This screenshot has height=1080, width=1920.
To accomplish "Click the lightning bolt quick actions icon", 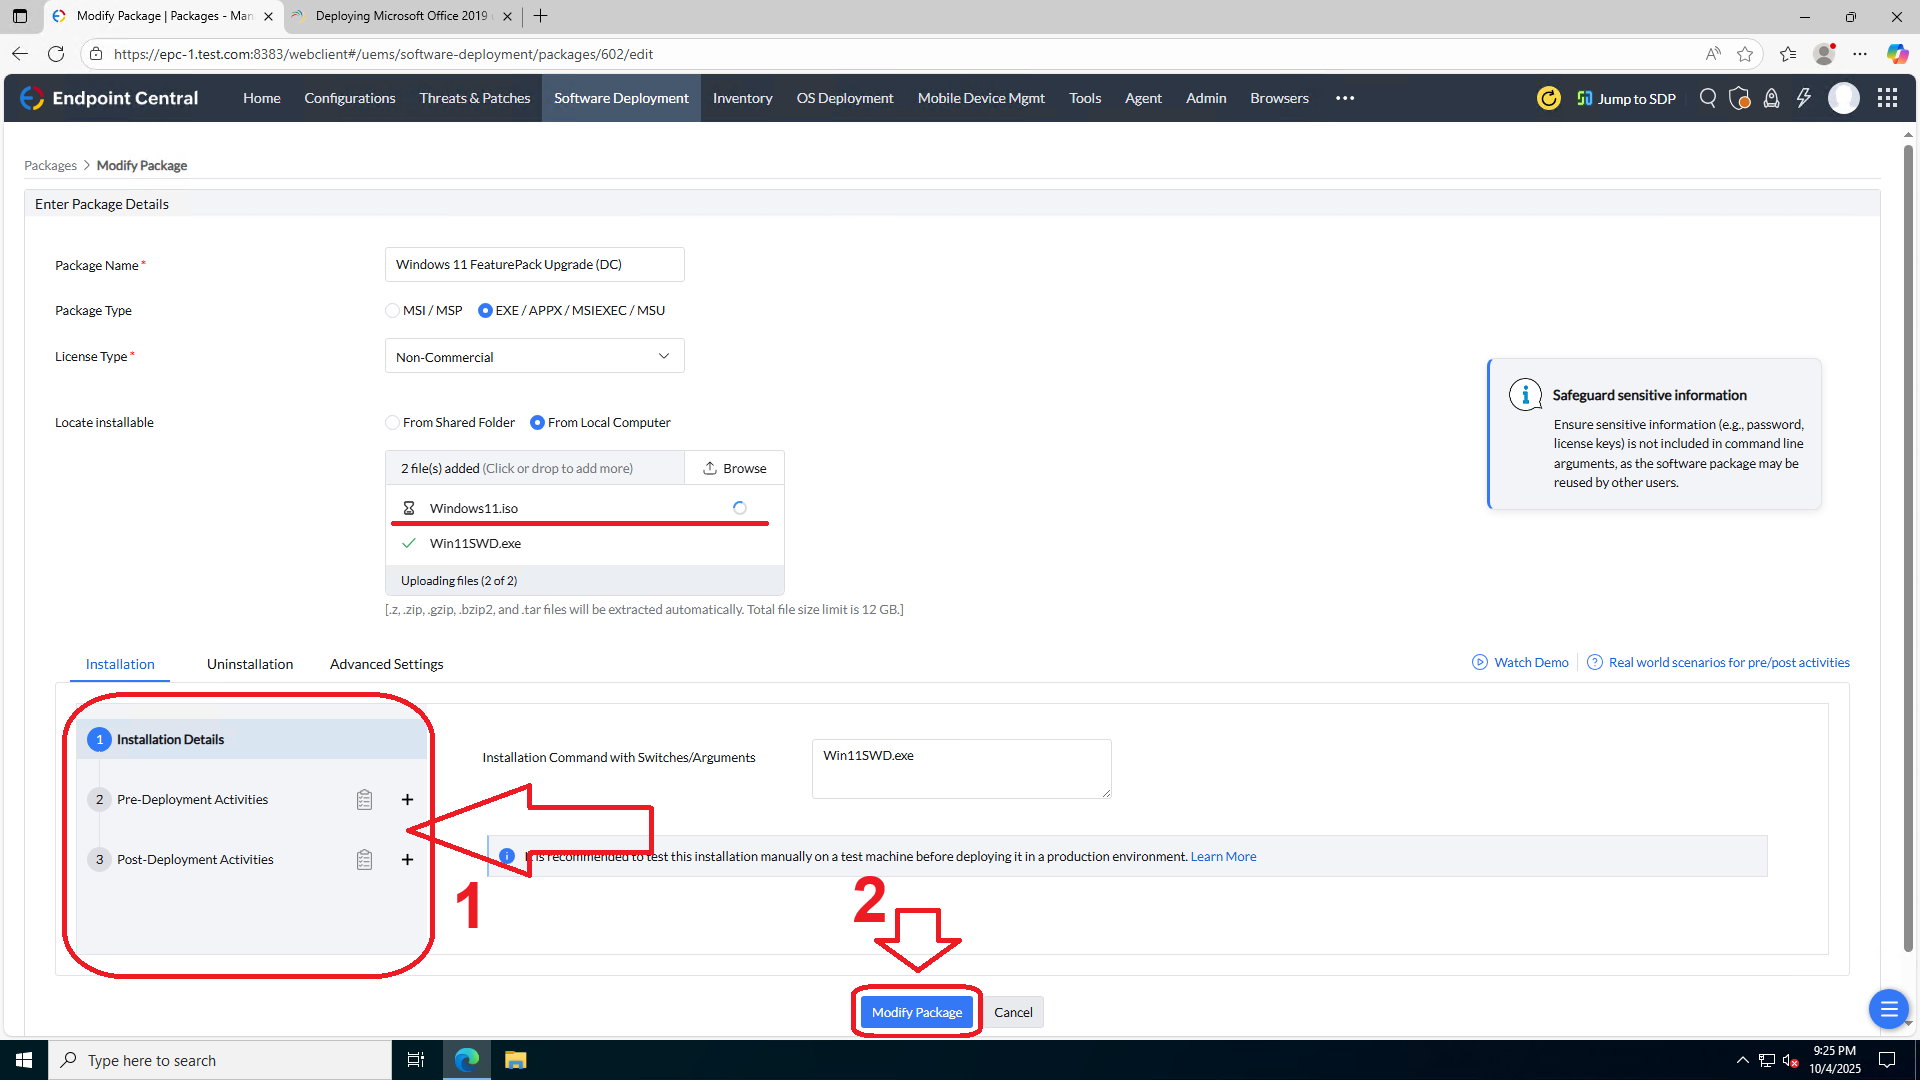I will point(1803,98).
